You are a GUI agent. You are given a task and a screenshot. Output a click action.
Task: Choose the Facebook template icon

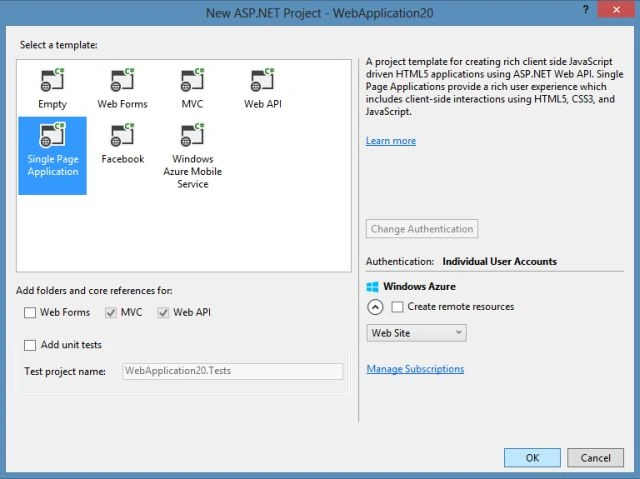click(122, 135)
